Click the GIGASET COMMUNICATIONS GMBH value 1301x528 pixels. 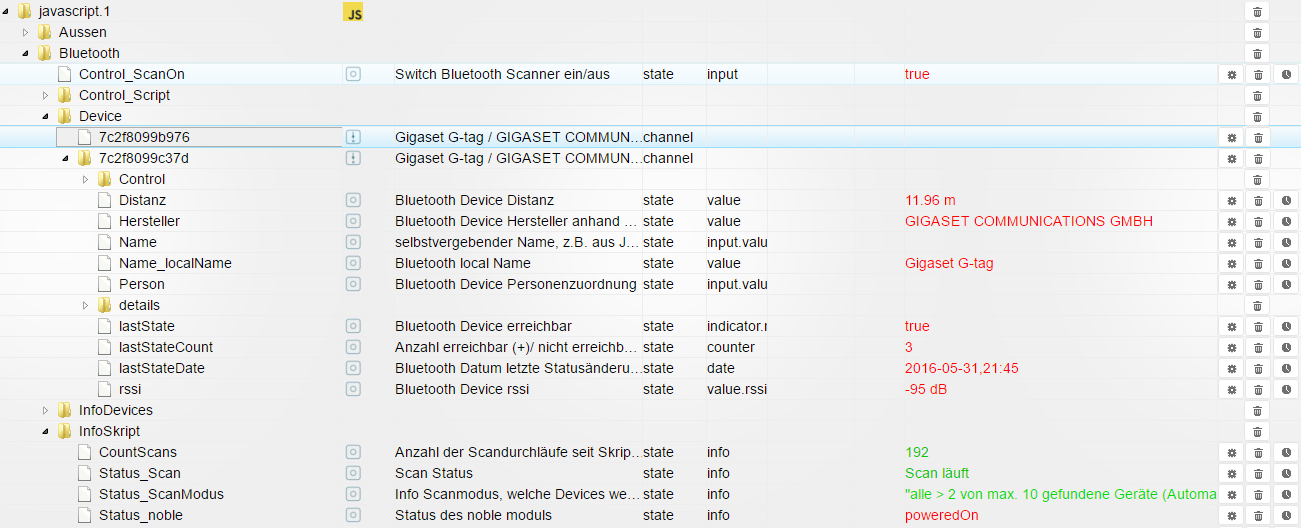[1028, 221]
